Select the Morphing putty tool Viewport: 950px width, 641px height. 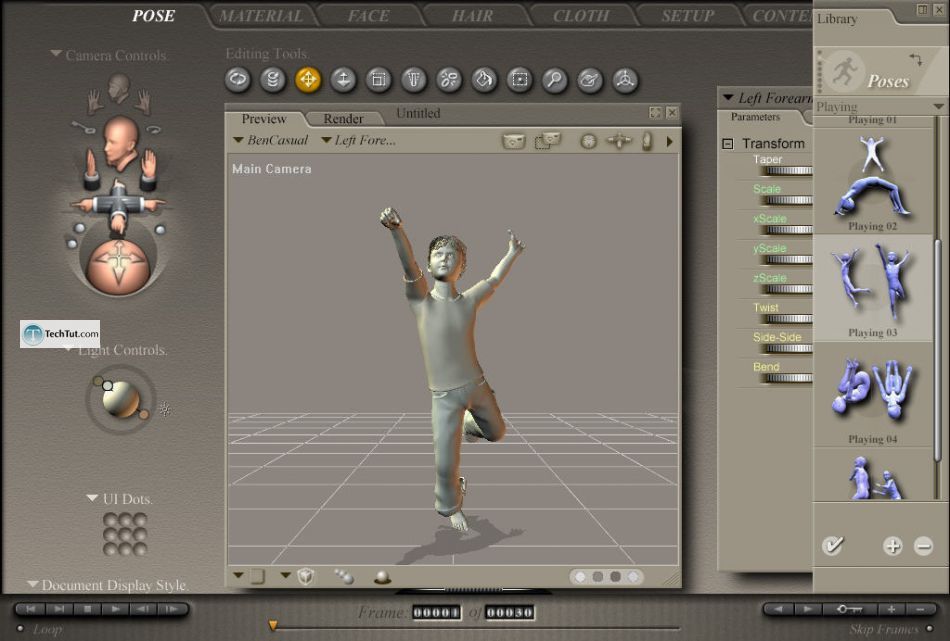(x=590, y=79)
